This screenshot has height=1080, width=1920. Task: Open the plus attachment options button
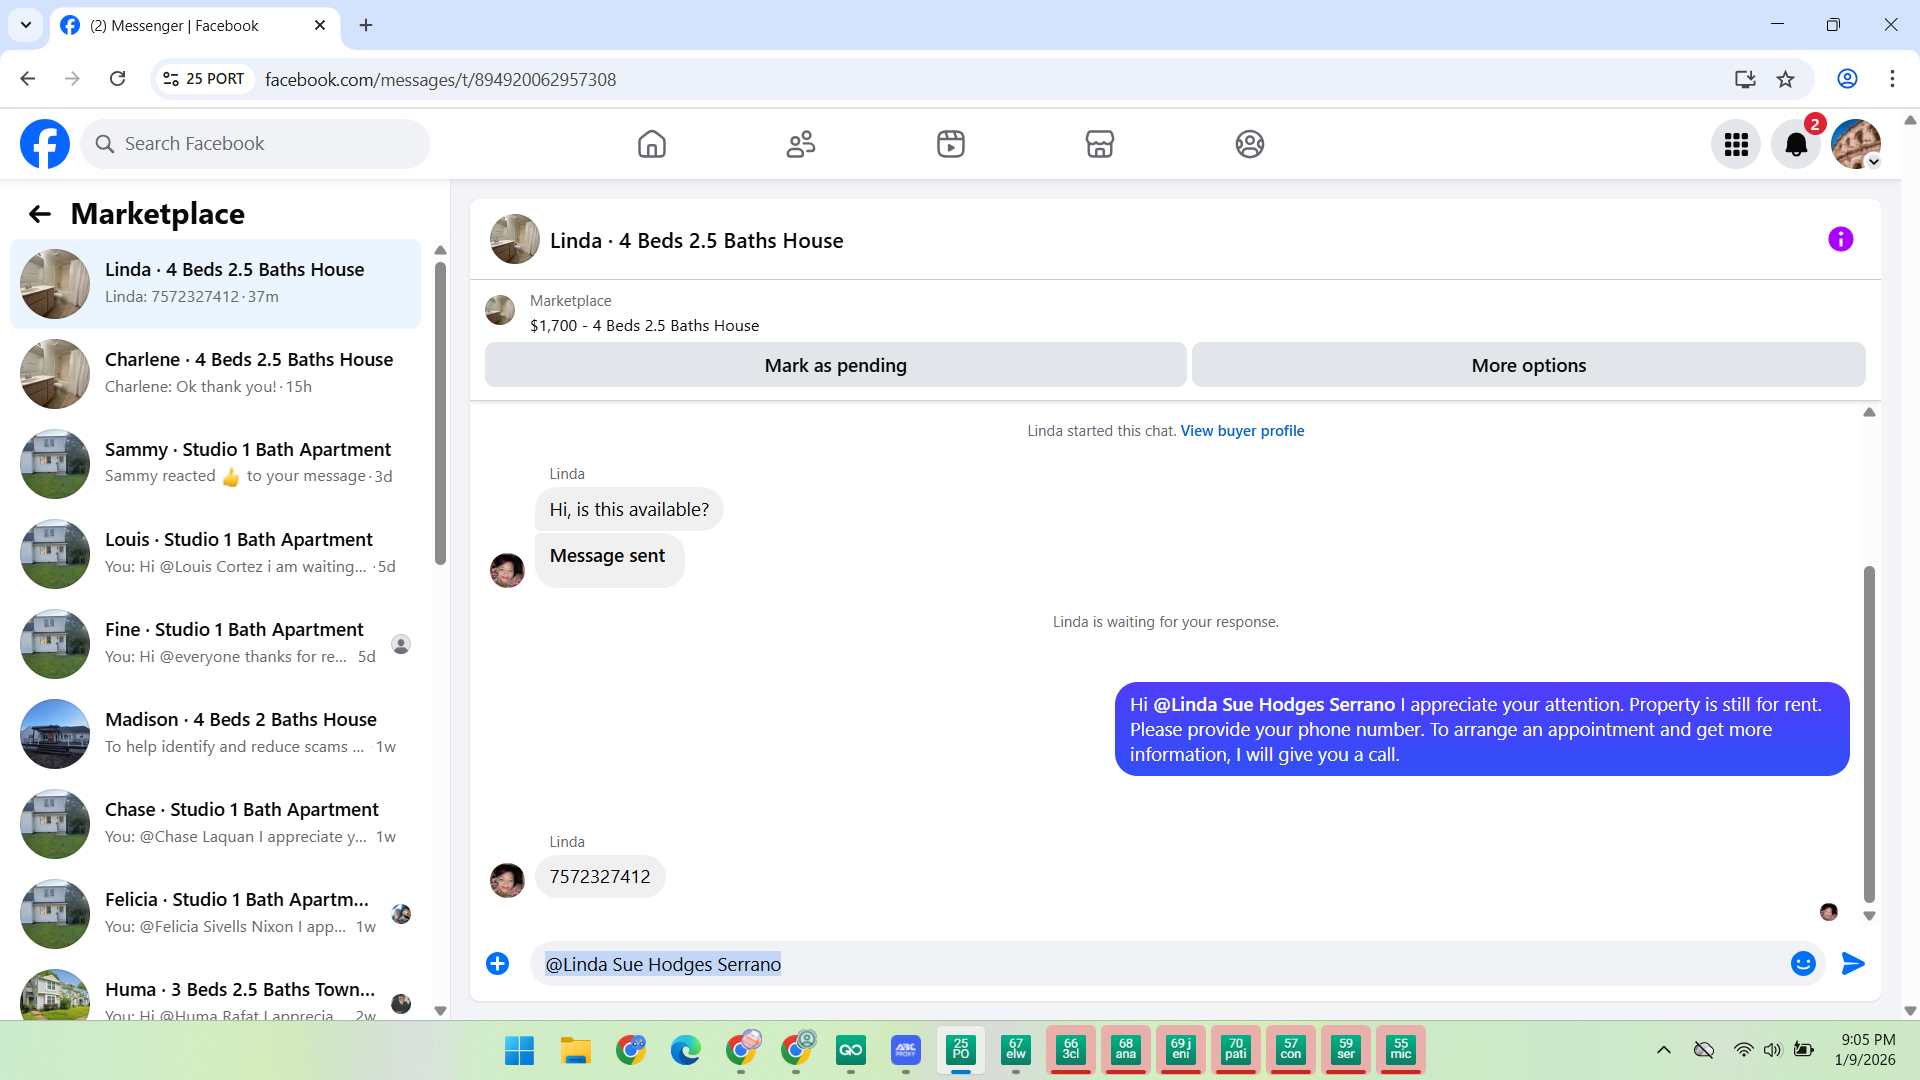[497, 963]
